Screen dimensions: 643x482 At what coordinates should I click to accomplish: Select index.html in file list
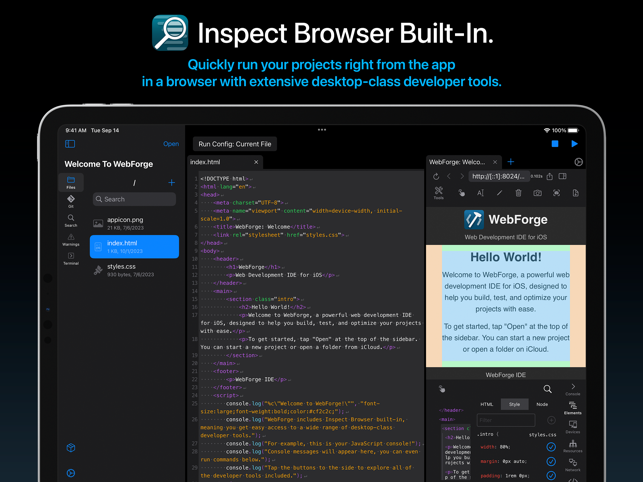pos(134,247)
